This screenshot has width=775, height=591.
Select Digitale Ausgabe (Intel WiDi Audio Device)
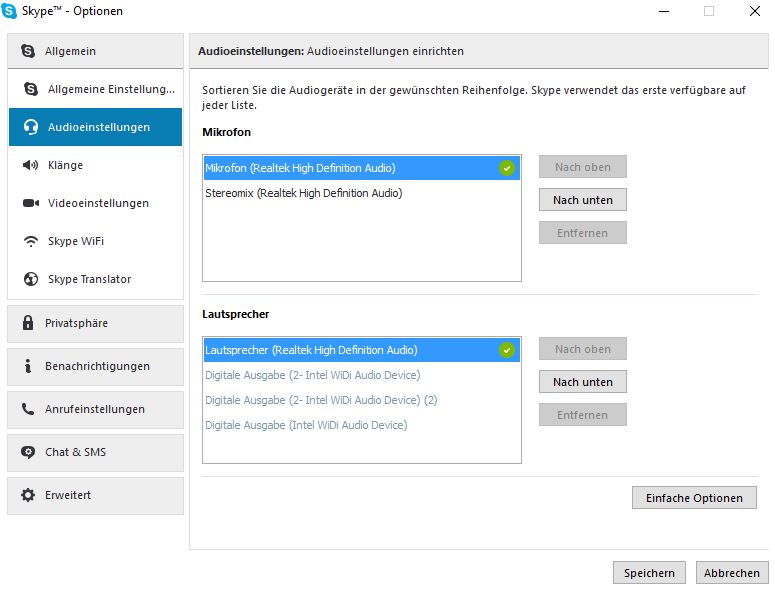(x=362, y=425)
